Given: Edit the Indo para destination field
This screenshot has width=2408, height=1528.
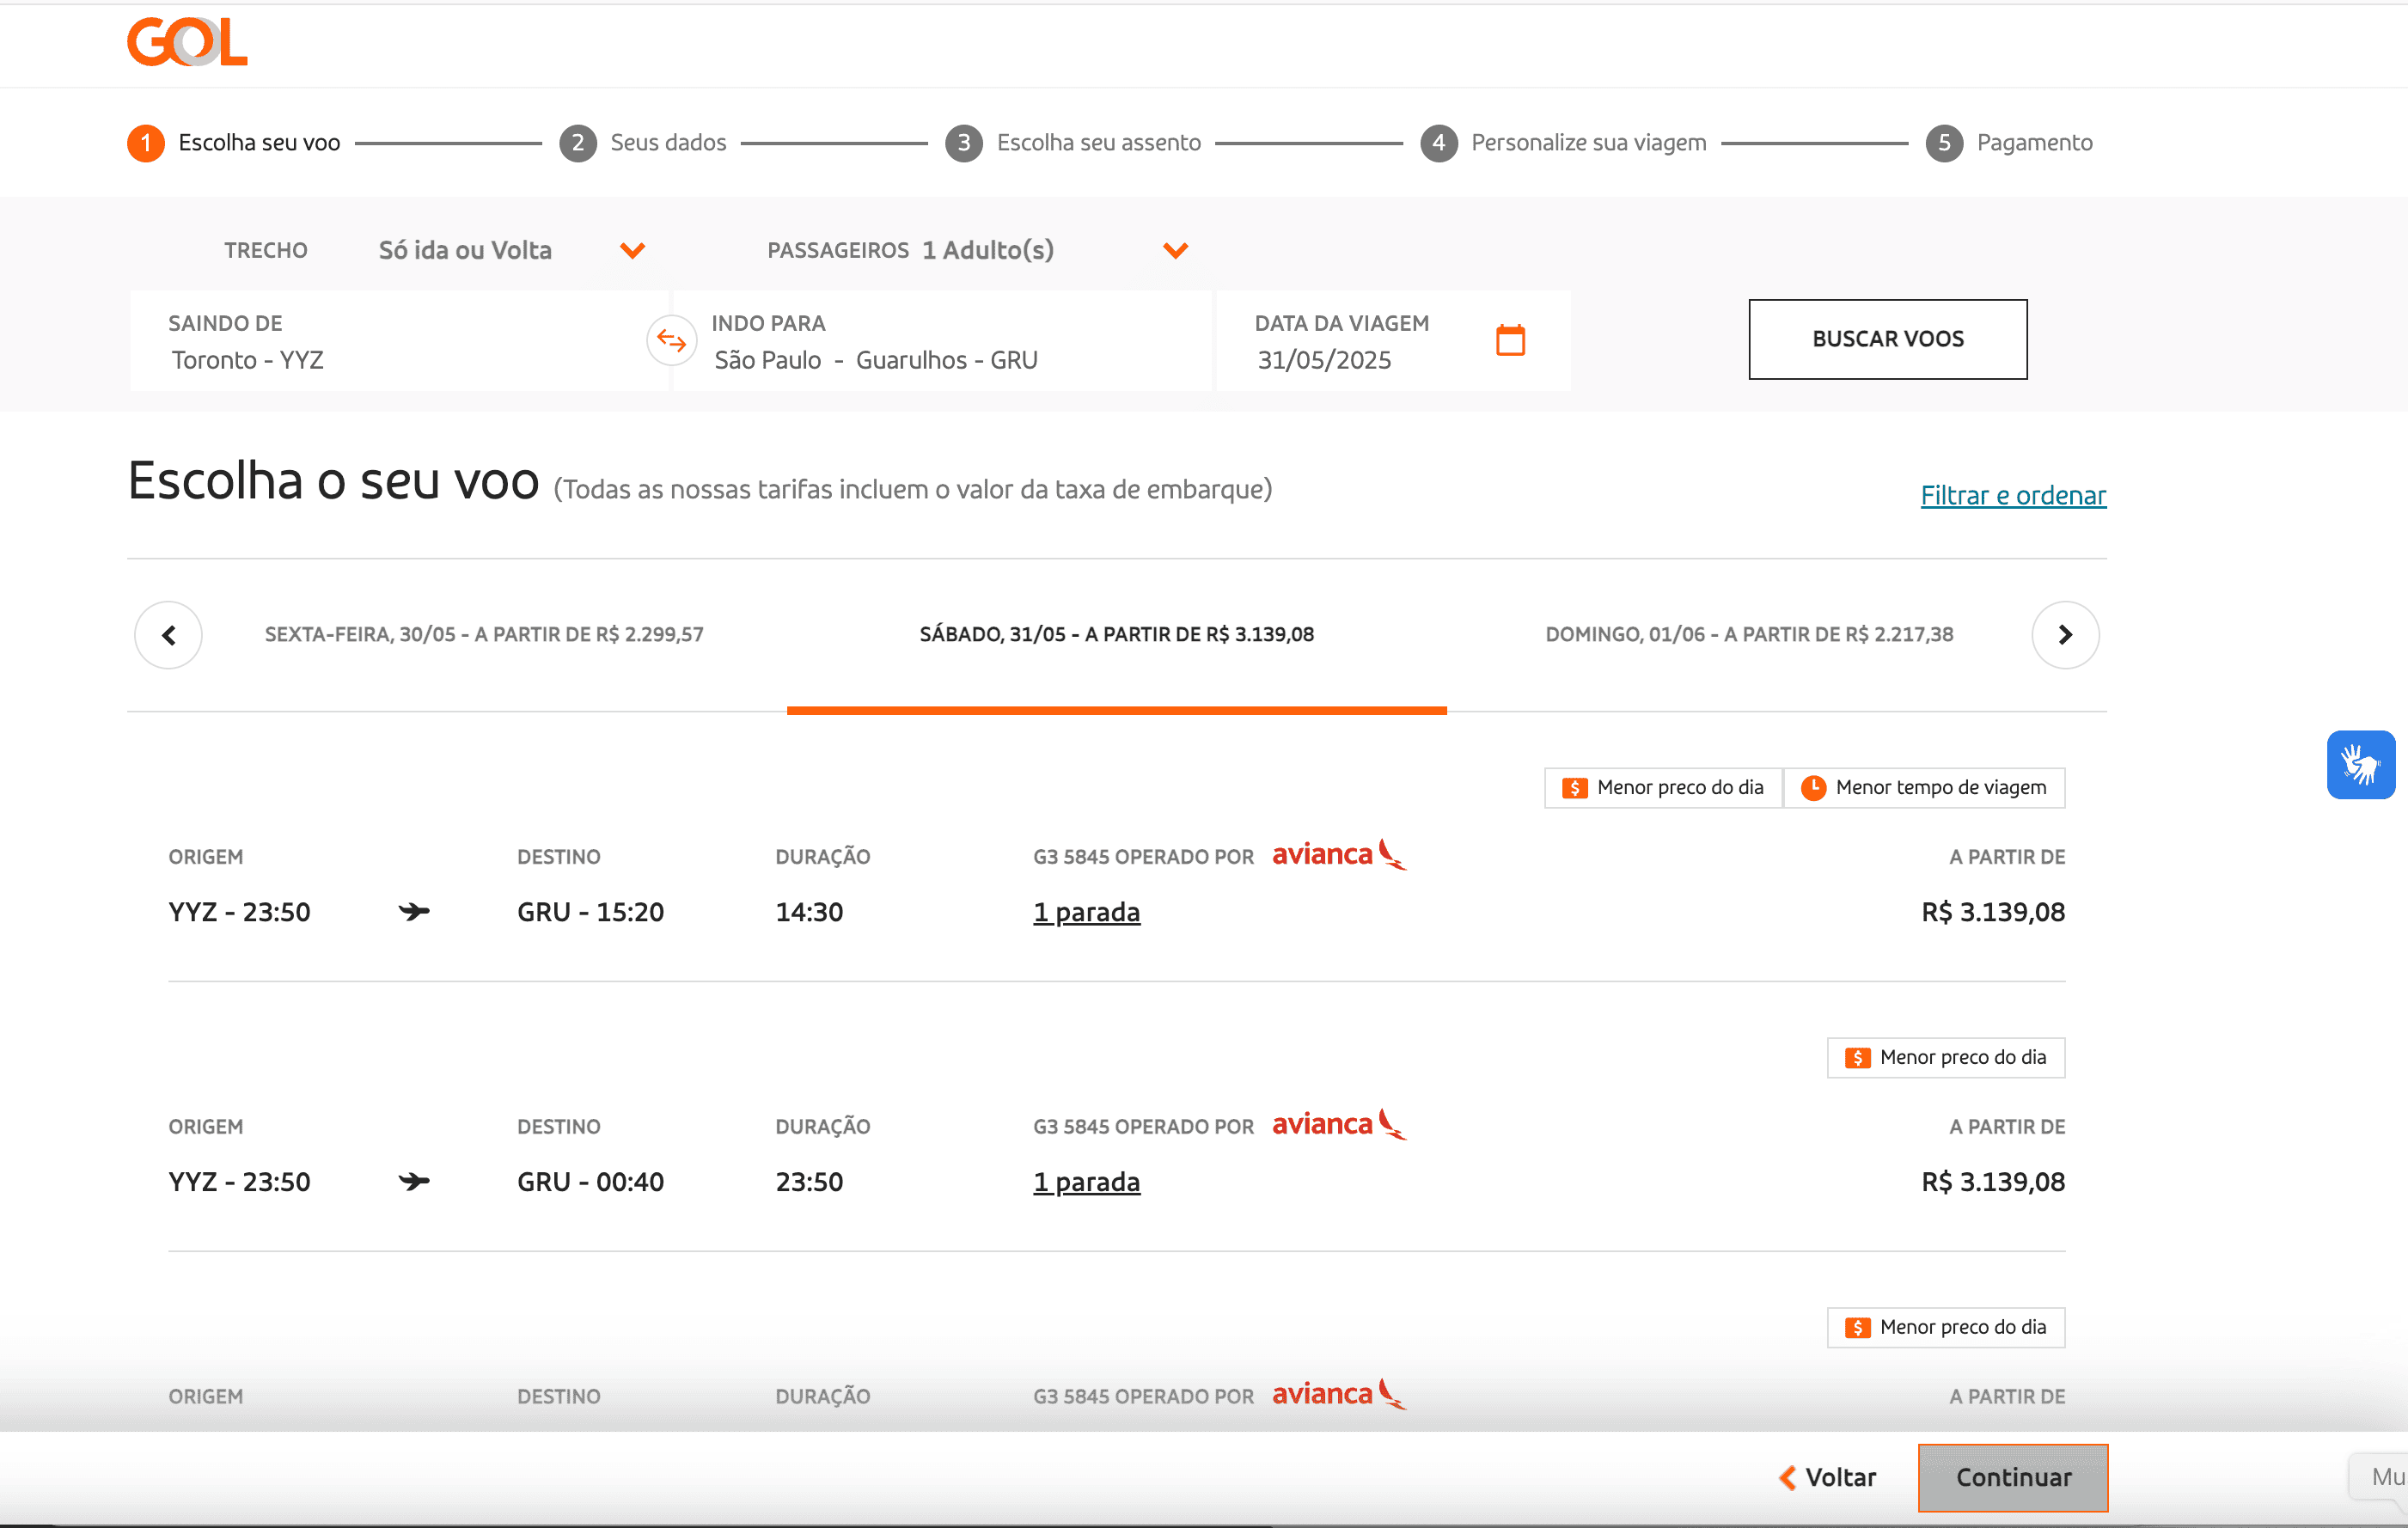Looking at the screenshot, I should click(x=940, y=341).
